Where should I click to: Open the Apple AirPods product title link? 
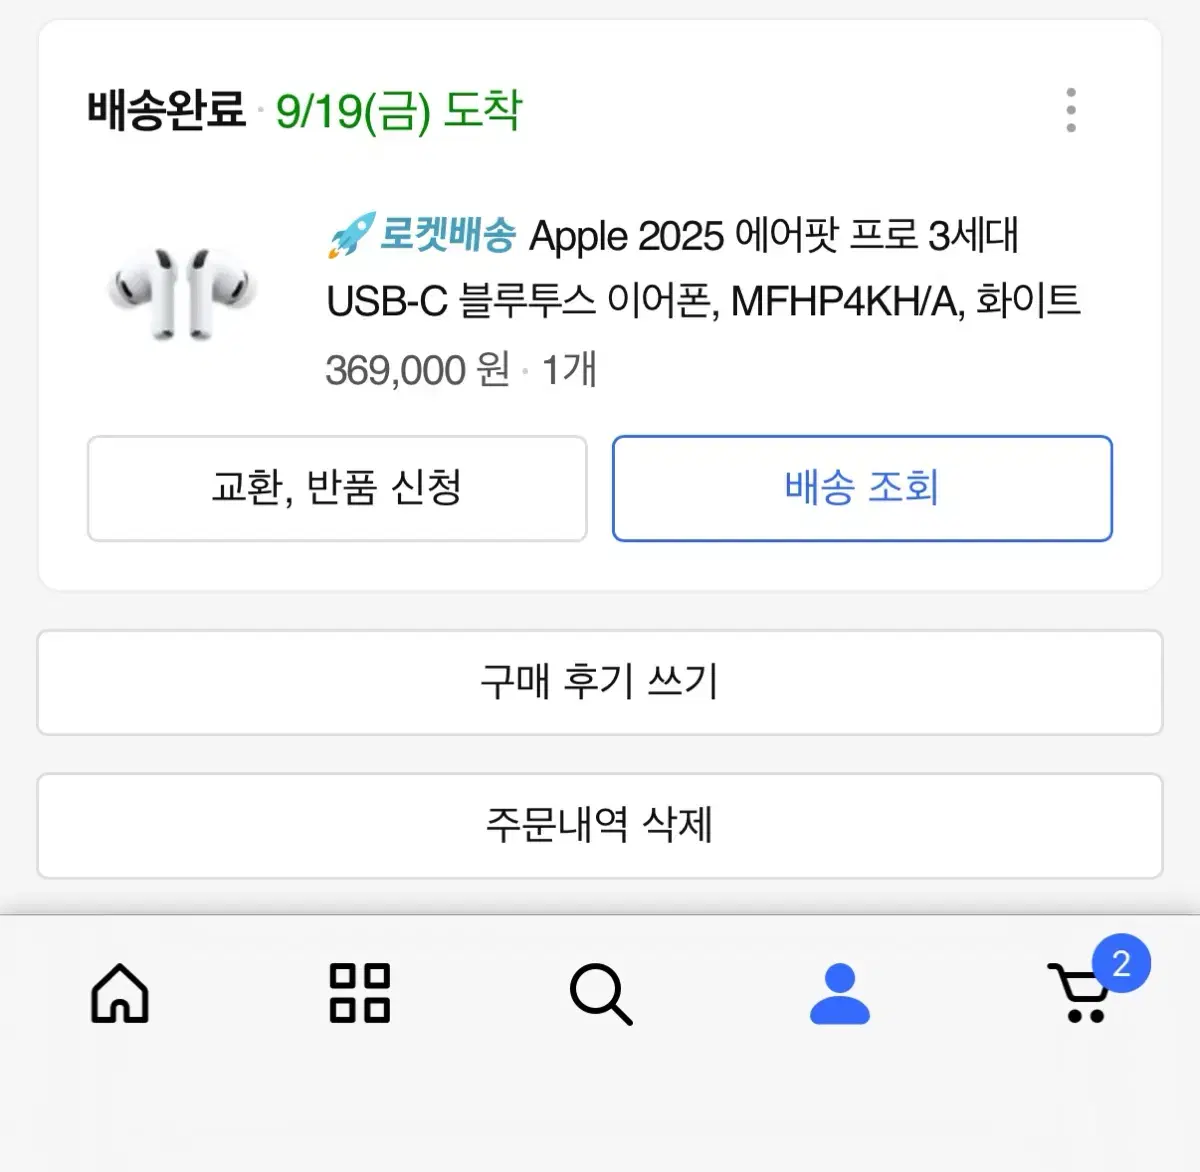(700, 267)
